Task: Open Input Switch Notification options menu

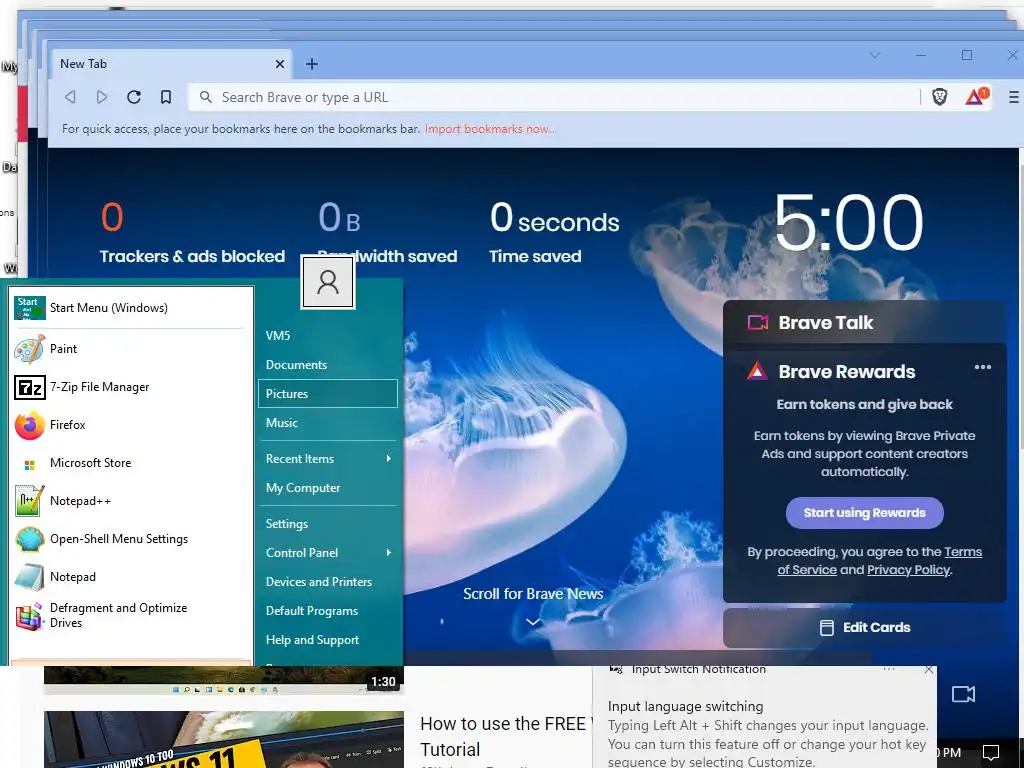Action: [x=889, y=669]
